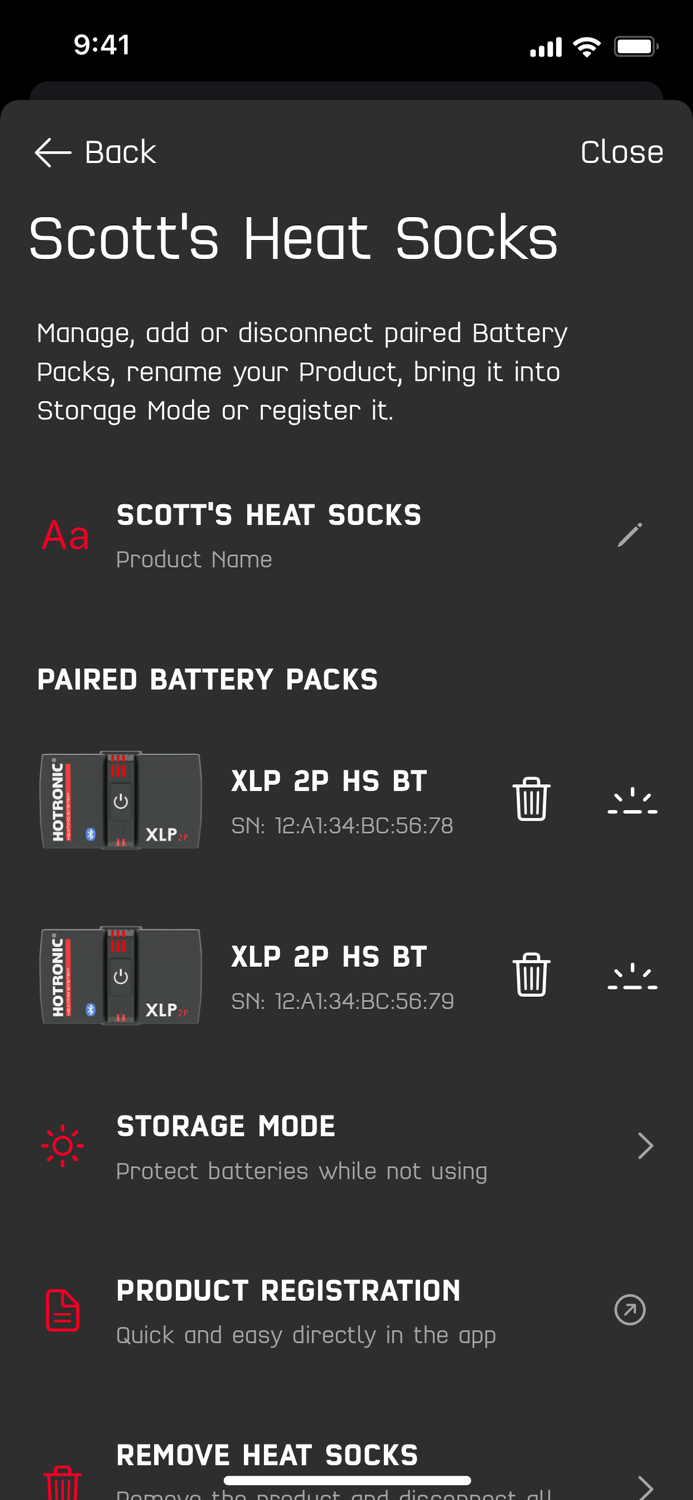The image size is (693, 1500).
Task: Close the Scott's Heat Socks screen
Action: click(622, 152)
